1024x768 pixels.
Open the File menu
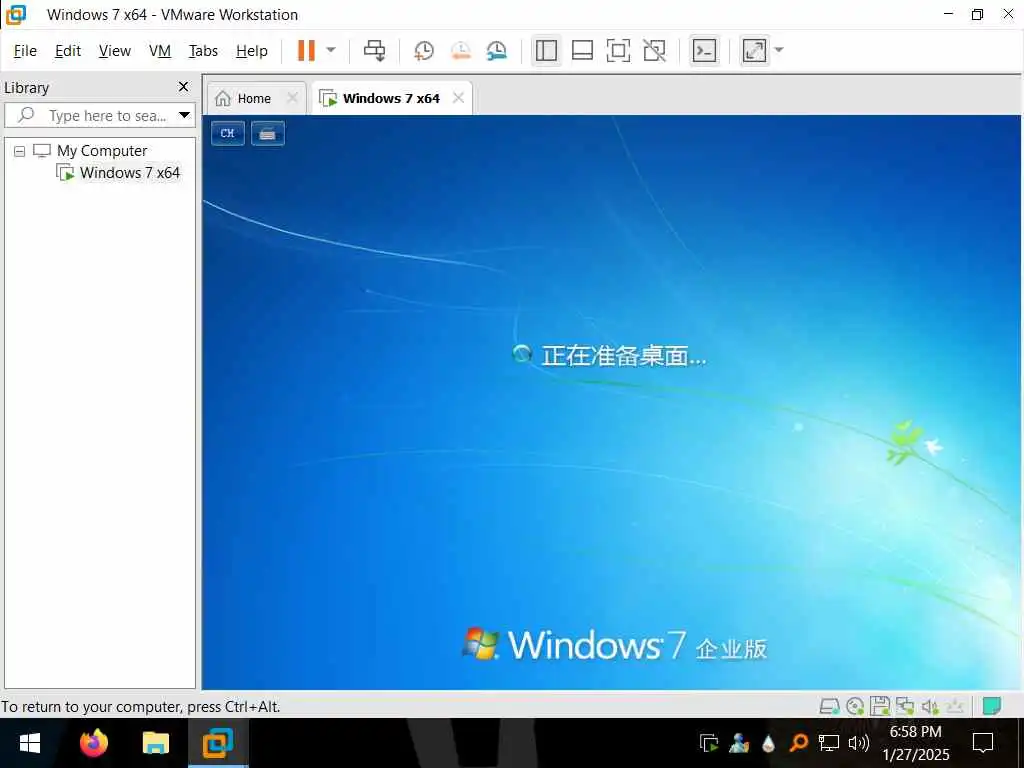pos(25,51)
